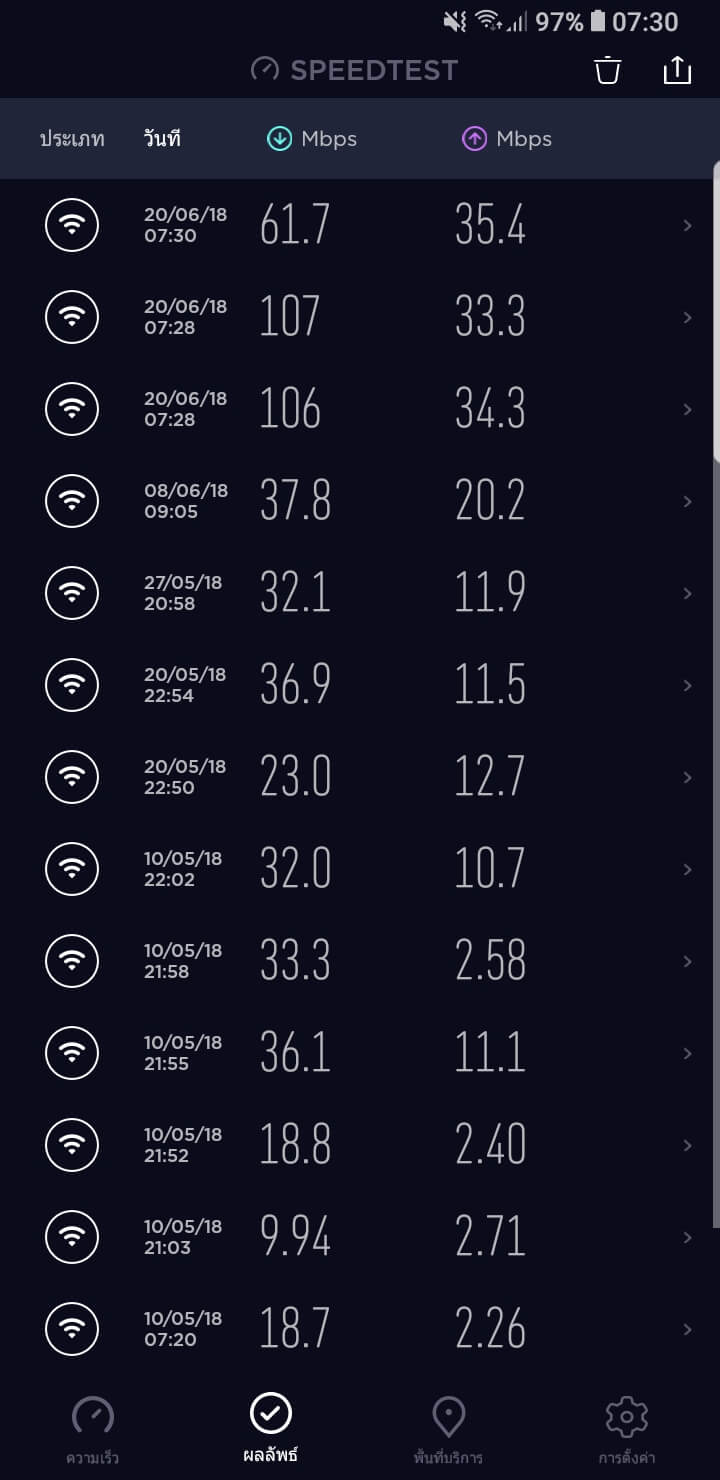Sort results by the ประเภท type column
The width and height of the screenshot is (720, 1480).
pyautogui.click(x=72, y=139)
